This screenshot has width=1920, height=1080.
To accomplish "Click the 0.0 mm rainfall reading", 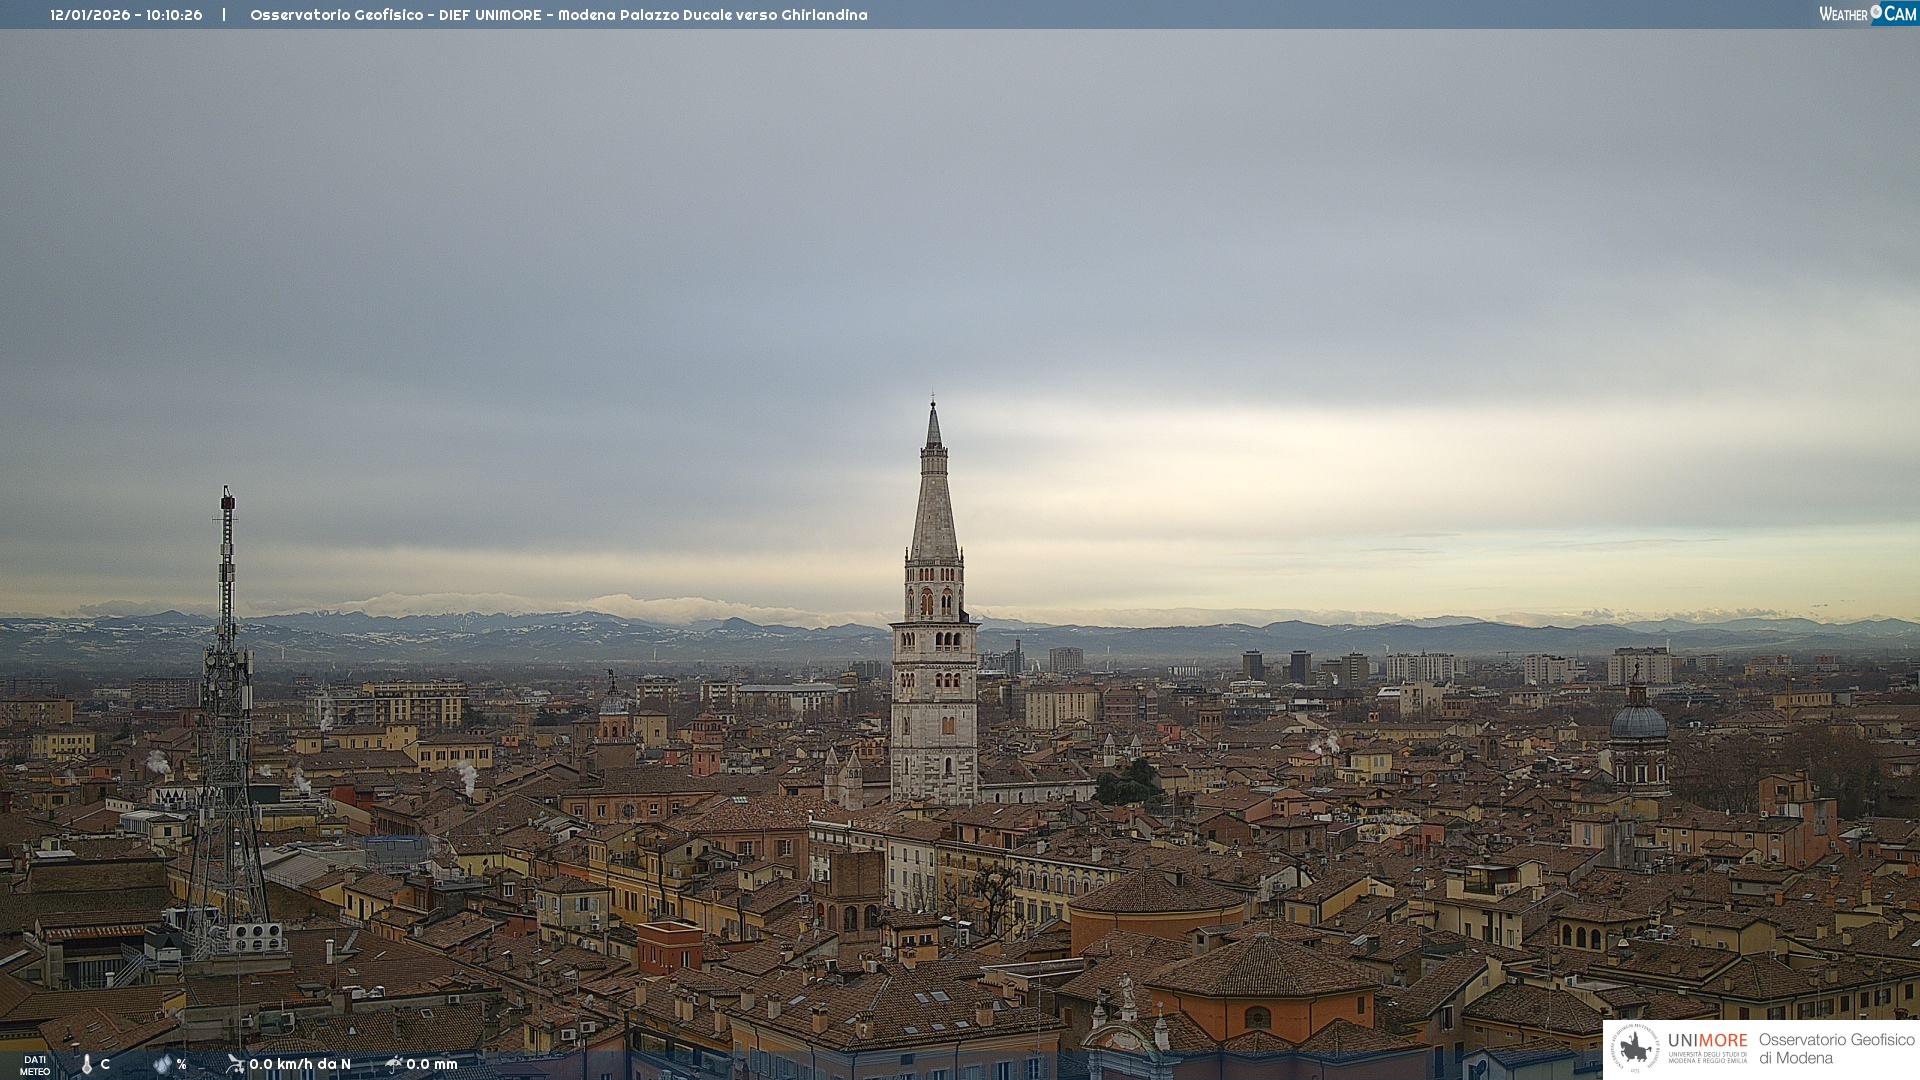I will click(432, 1064).
